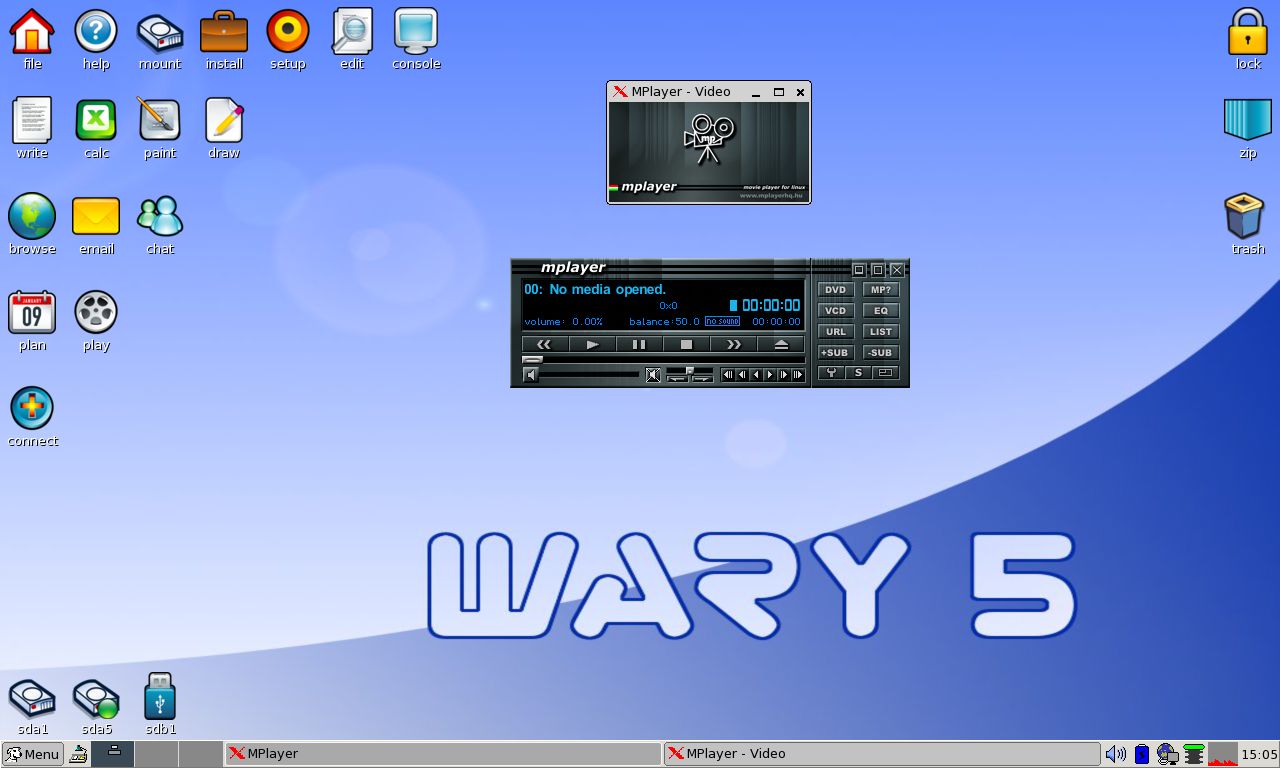Open the sdb1 USB drive icon

(x=160, y=704)
